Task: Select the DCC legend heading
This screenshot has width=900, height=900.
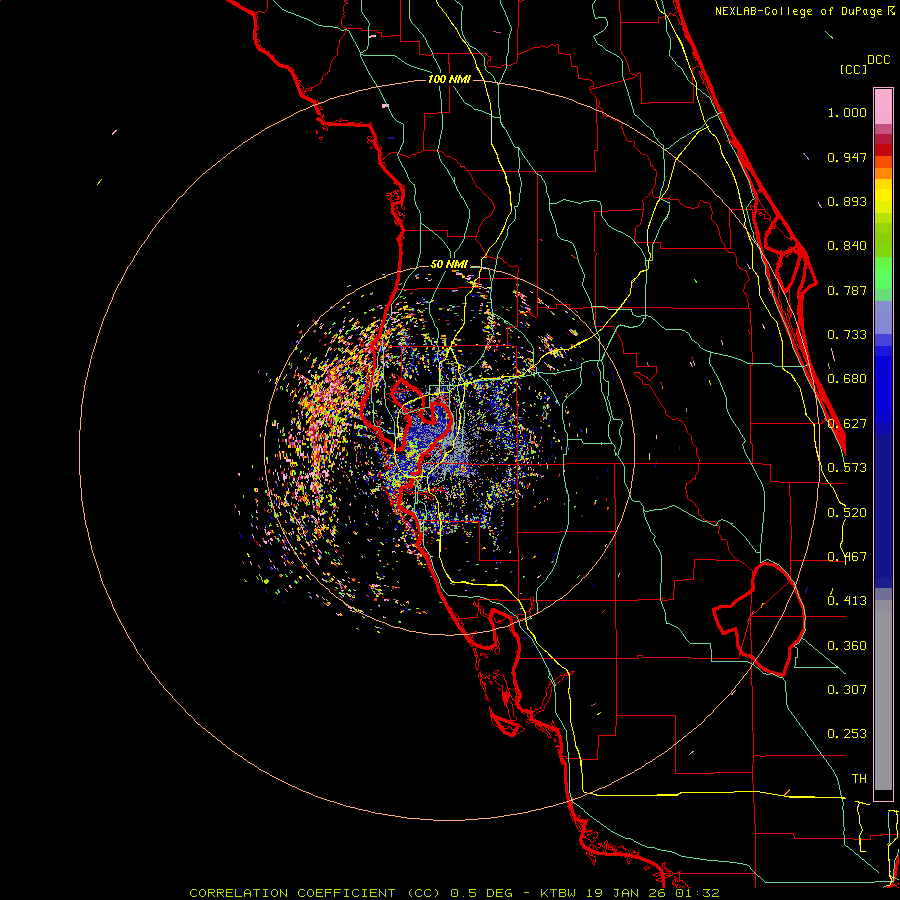Action: [x=879, y=60]
